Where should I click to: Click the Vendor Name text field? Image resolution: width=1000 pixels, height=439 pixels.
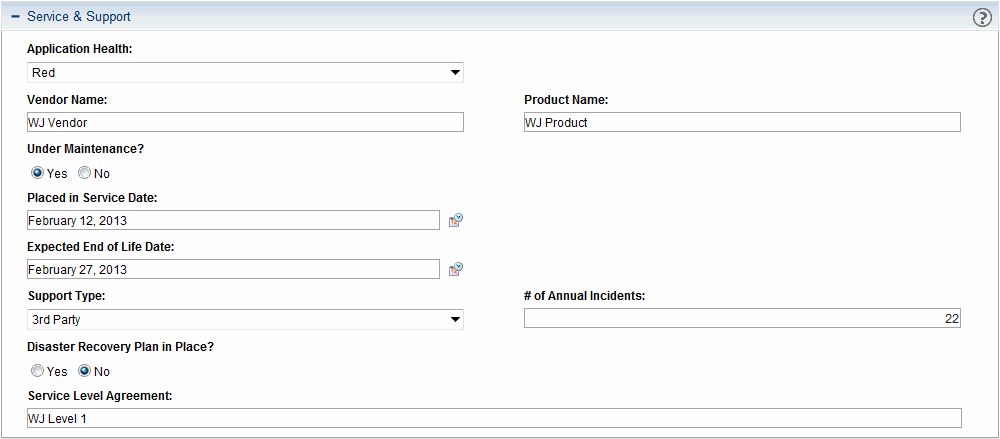245,122
